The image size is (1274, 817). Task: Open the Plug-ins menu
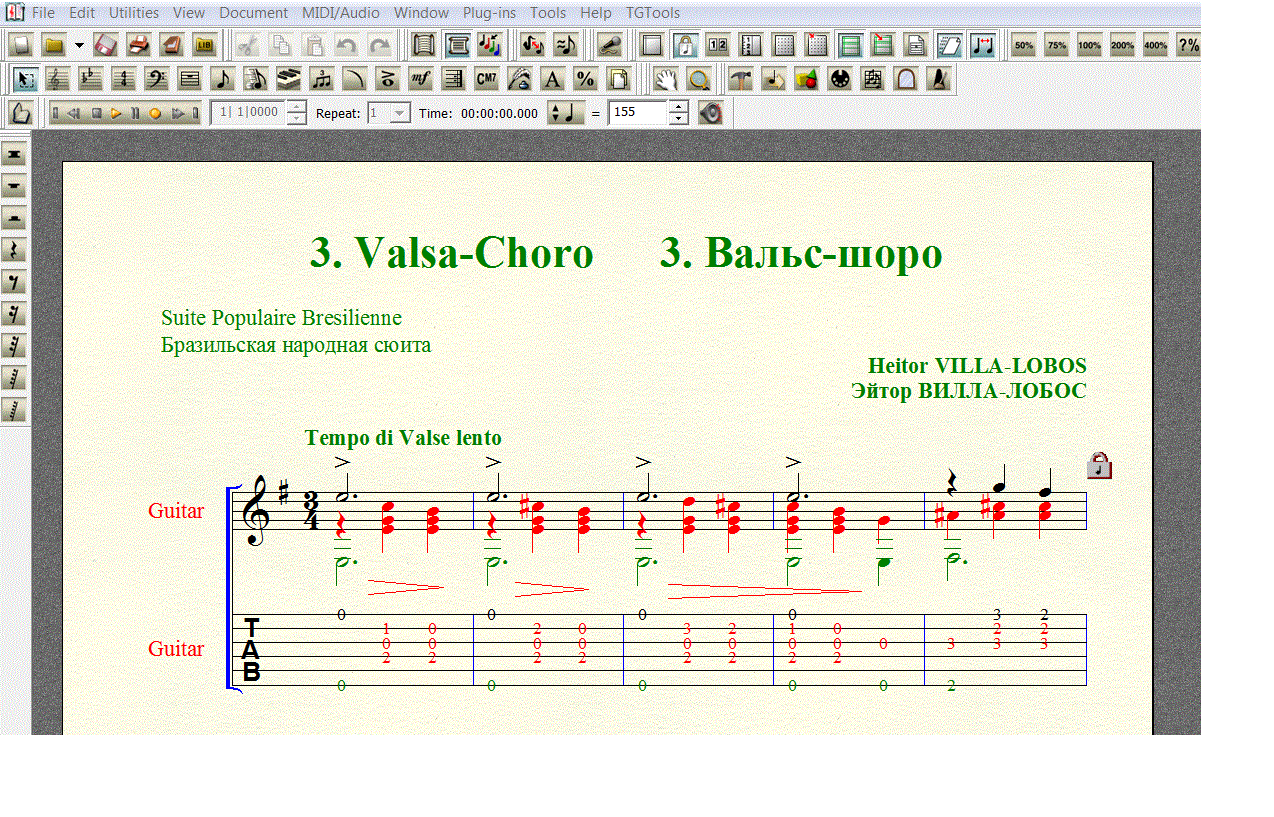point(489,13)
